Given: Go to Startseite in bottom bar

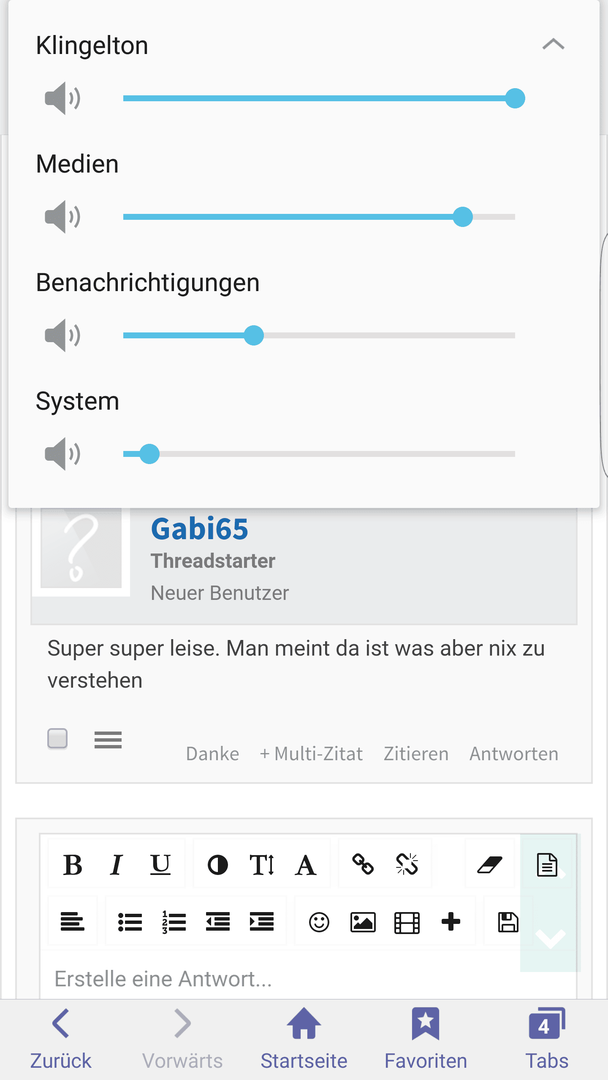Looking at the screenshot, I should tap(304, 1038).
